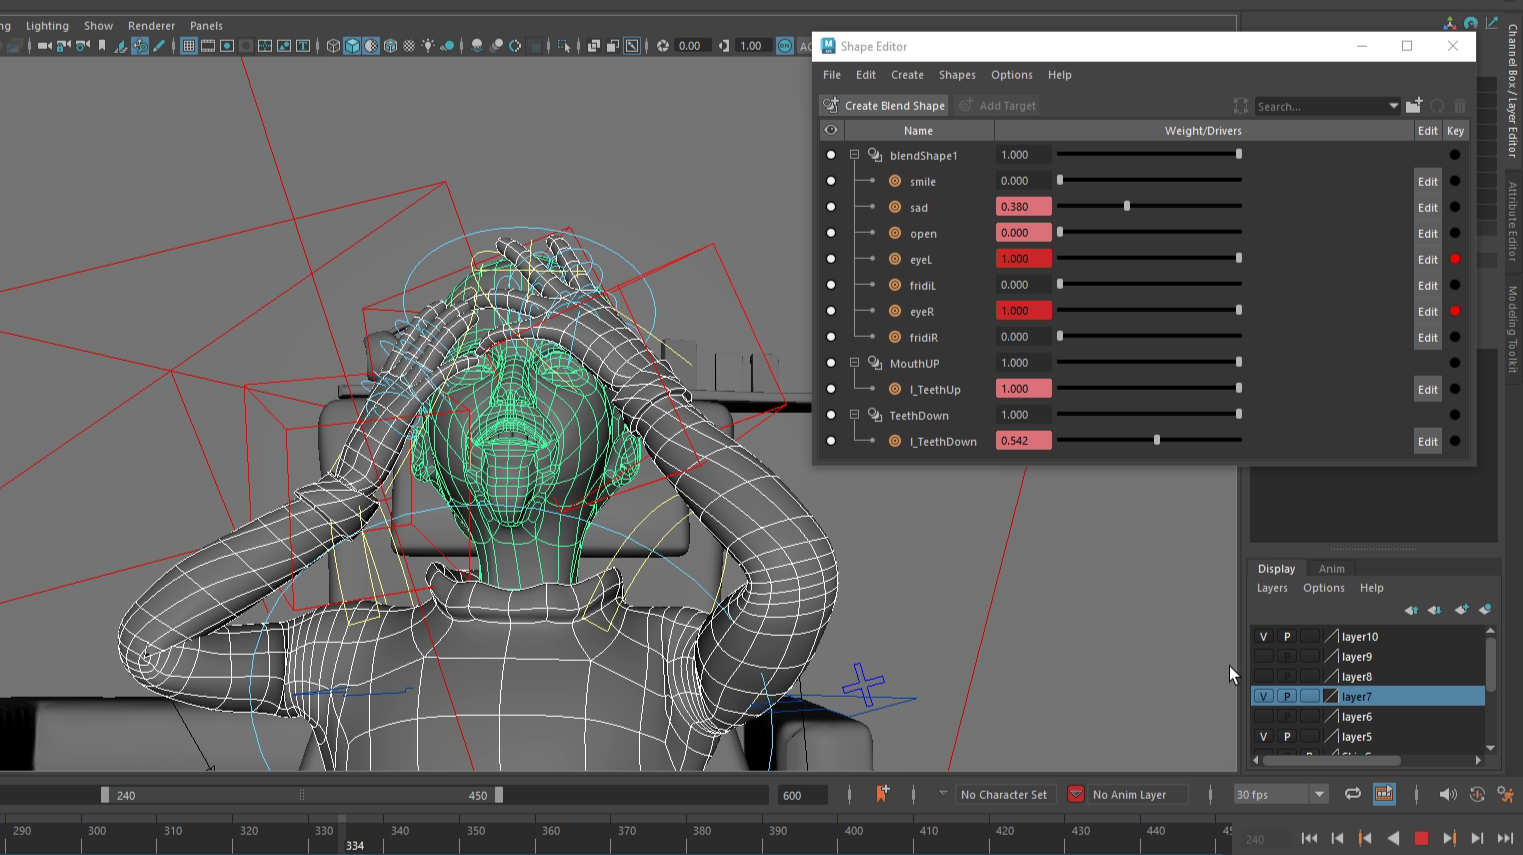Viewport: 1523px width, 855px height.
Task: Toggle the viewport grid display icon
Action: 188,46
